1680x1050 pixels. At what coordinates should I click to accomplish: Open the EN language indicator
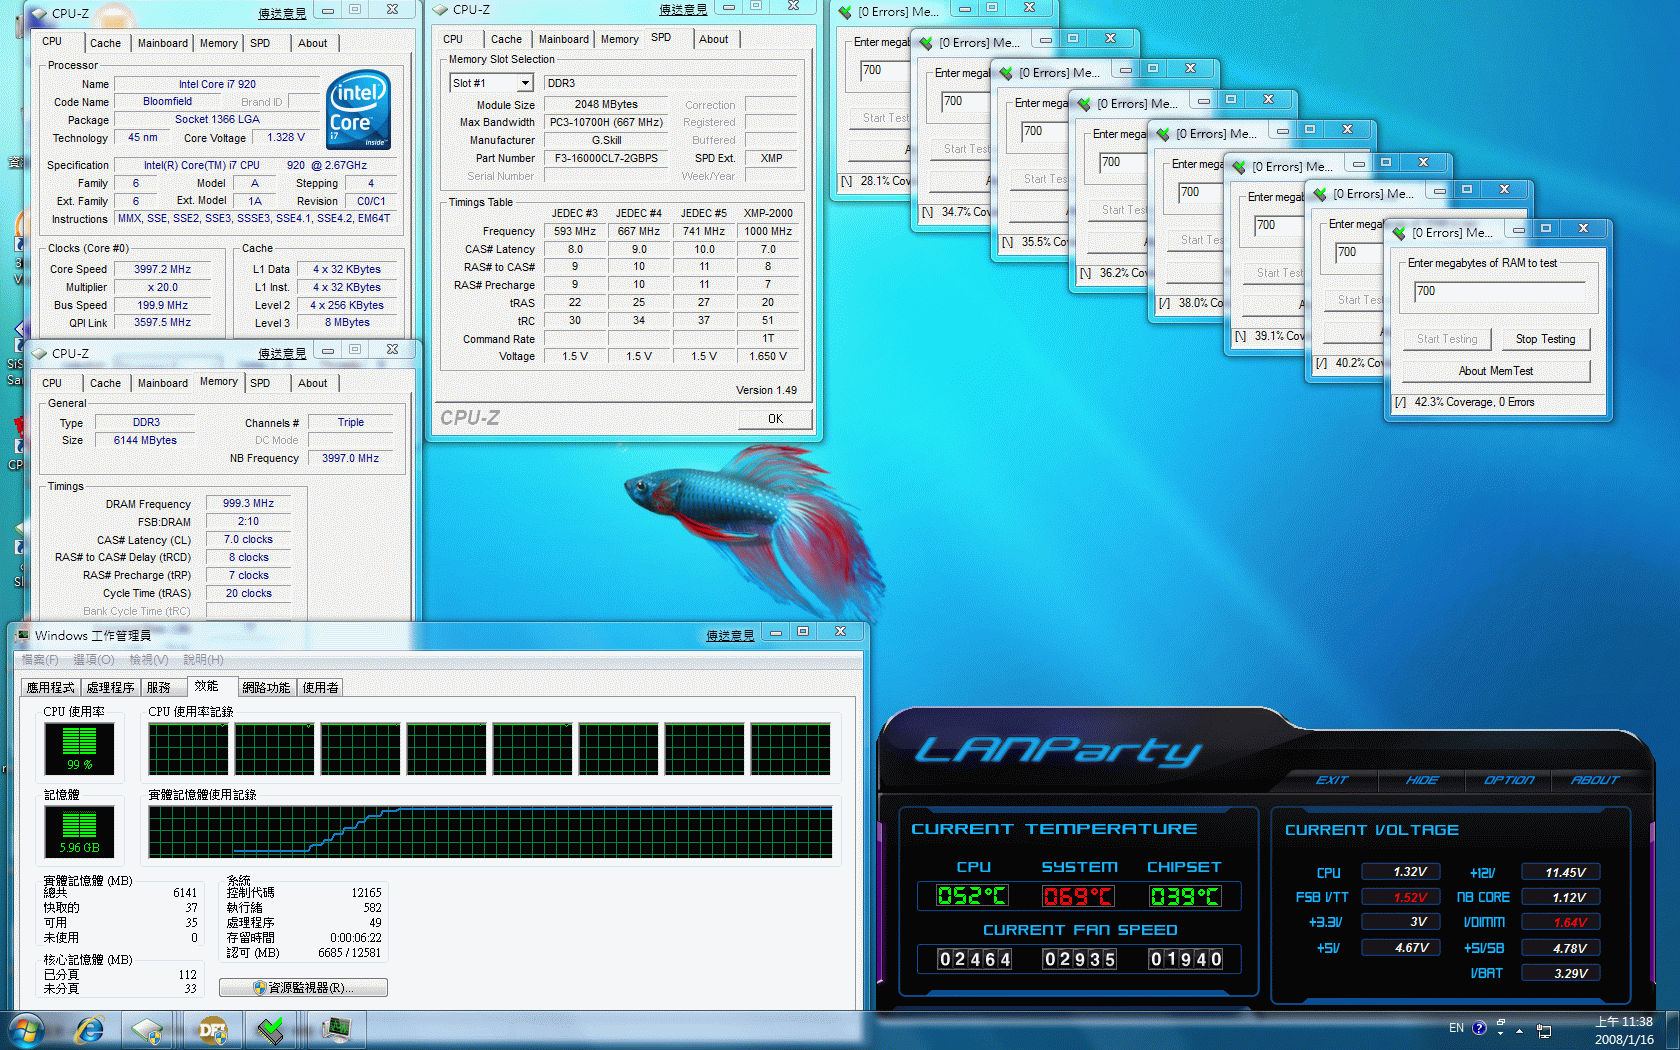[1456, 1027]
